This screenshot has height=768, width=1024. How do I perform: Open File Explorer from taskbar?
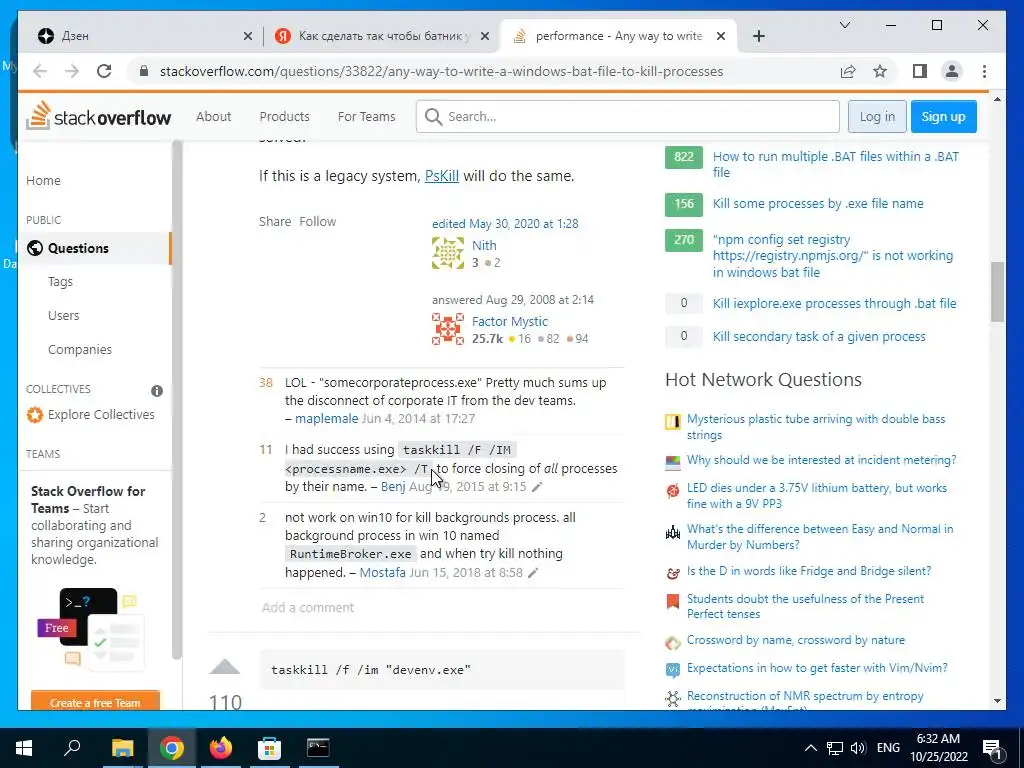[122, 748]
